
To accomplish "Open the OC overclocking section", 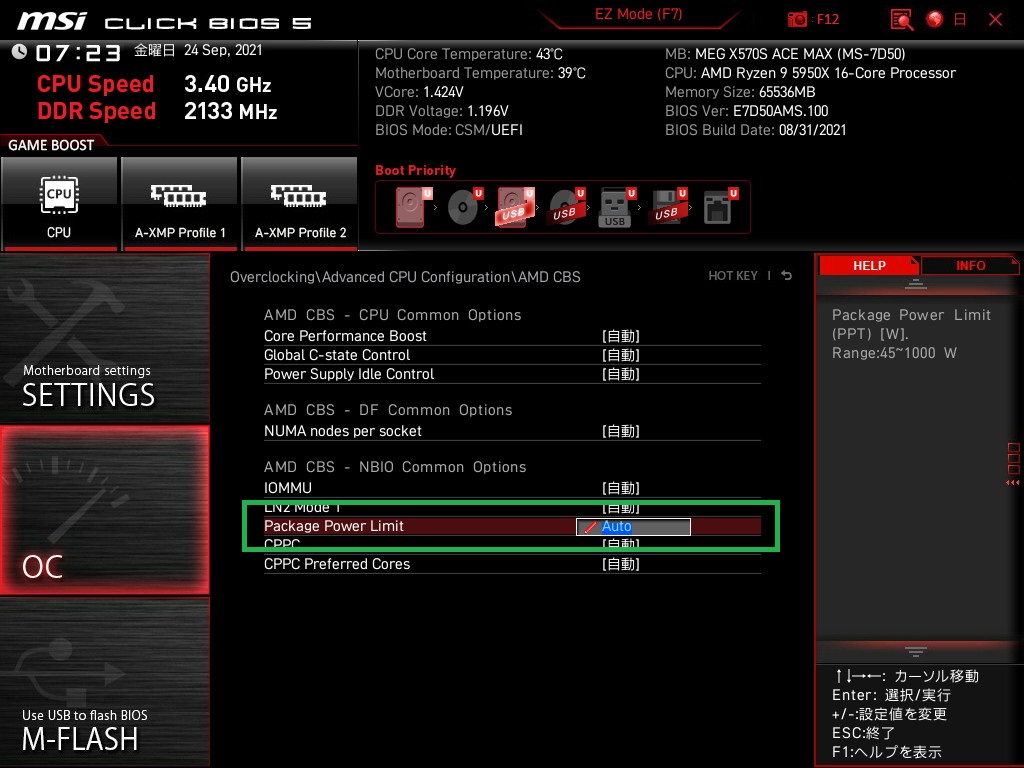I will (104, 510).
